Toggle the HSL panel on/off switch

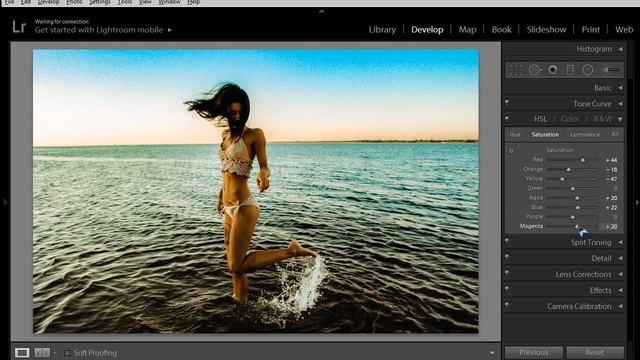[507, 118]
